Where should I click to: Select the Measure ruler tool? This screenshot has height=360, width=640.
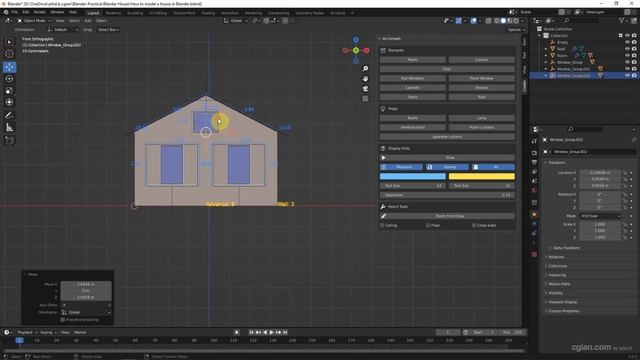click(9, 128)
